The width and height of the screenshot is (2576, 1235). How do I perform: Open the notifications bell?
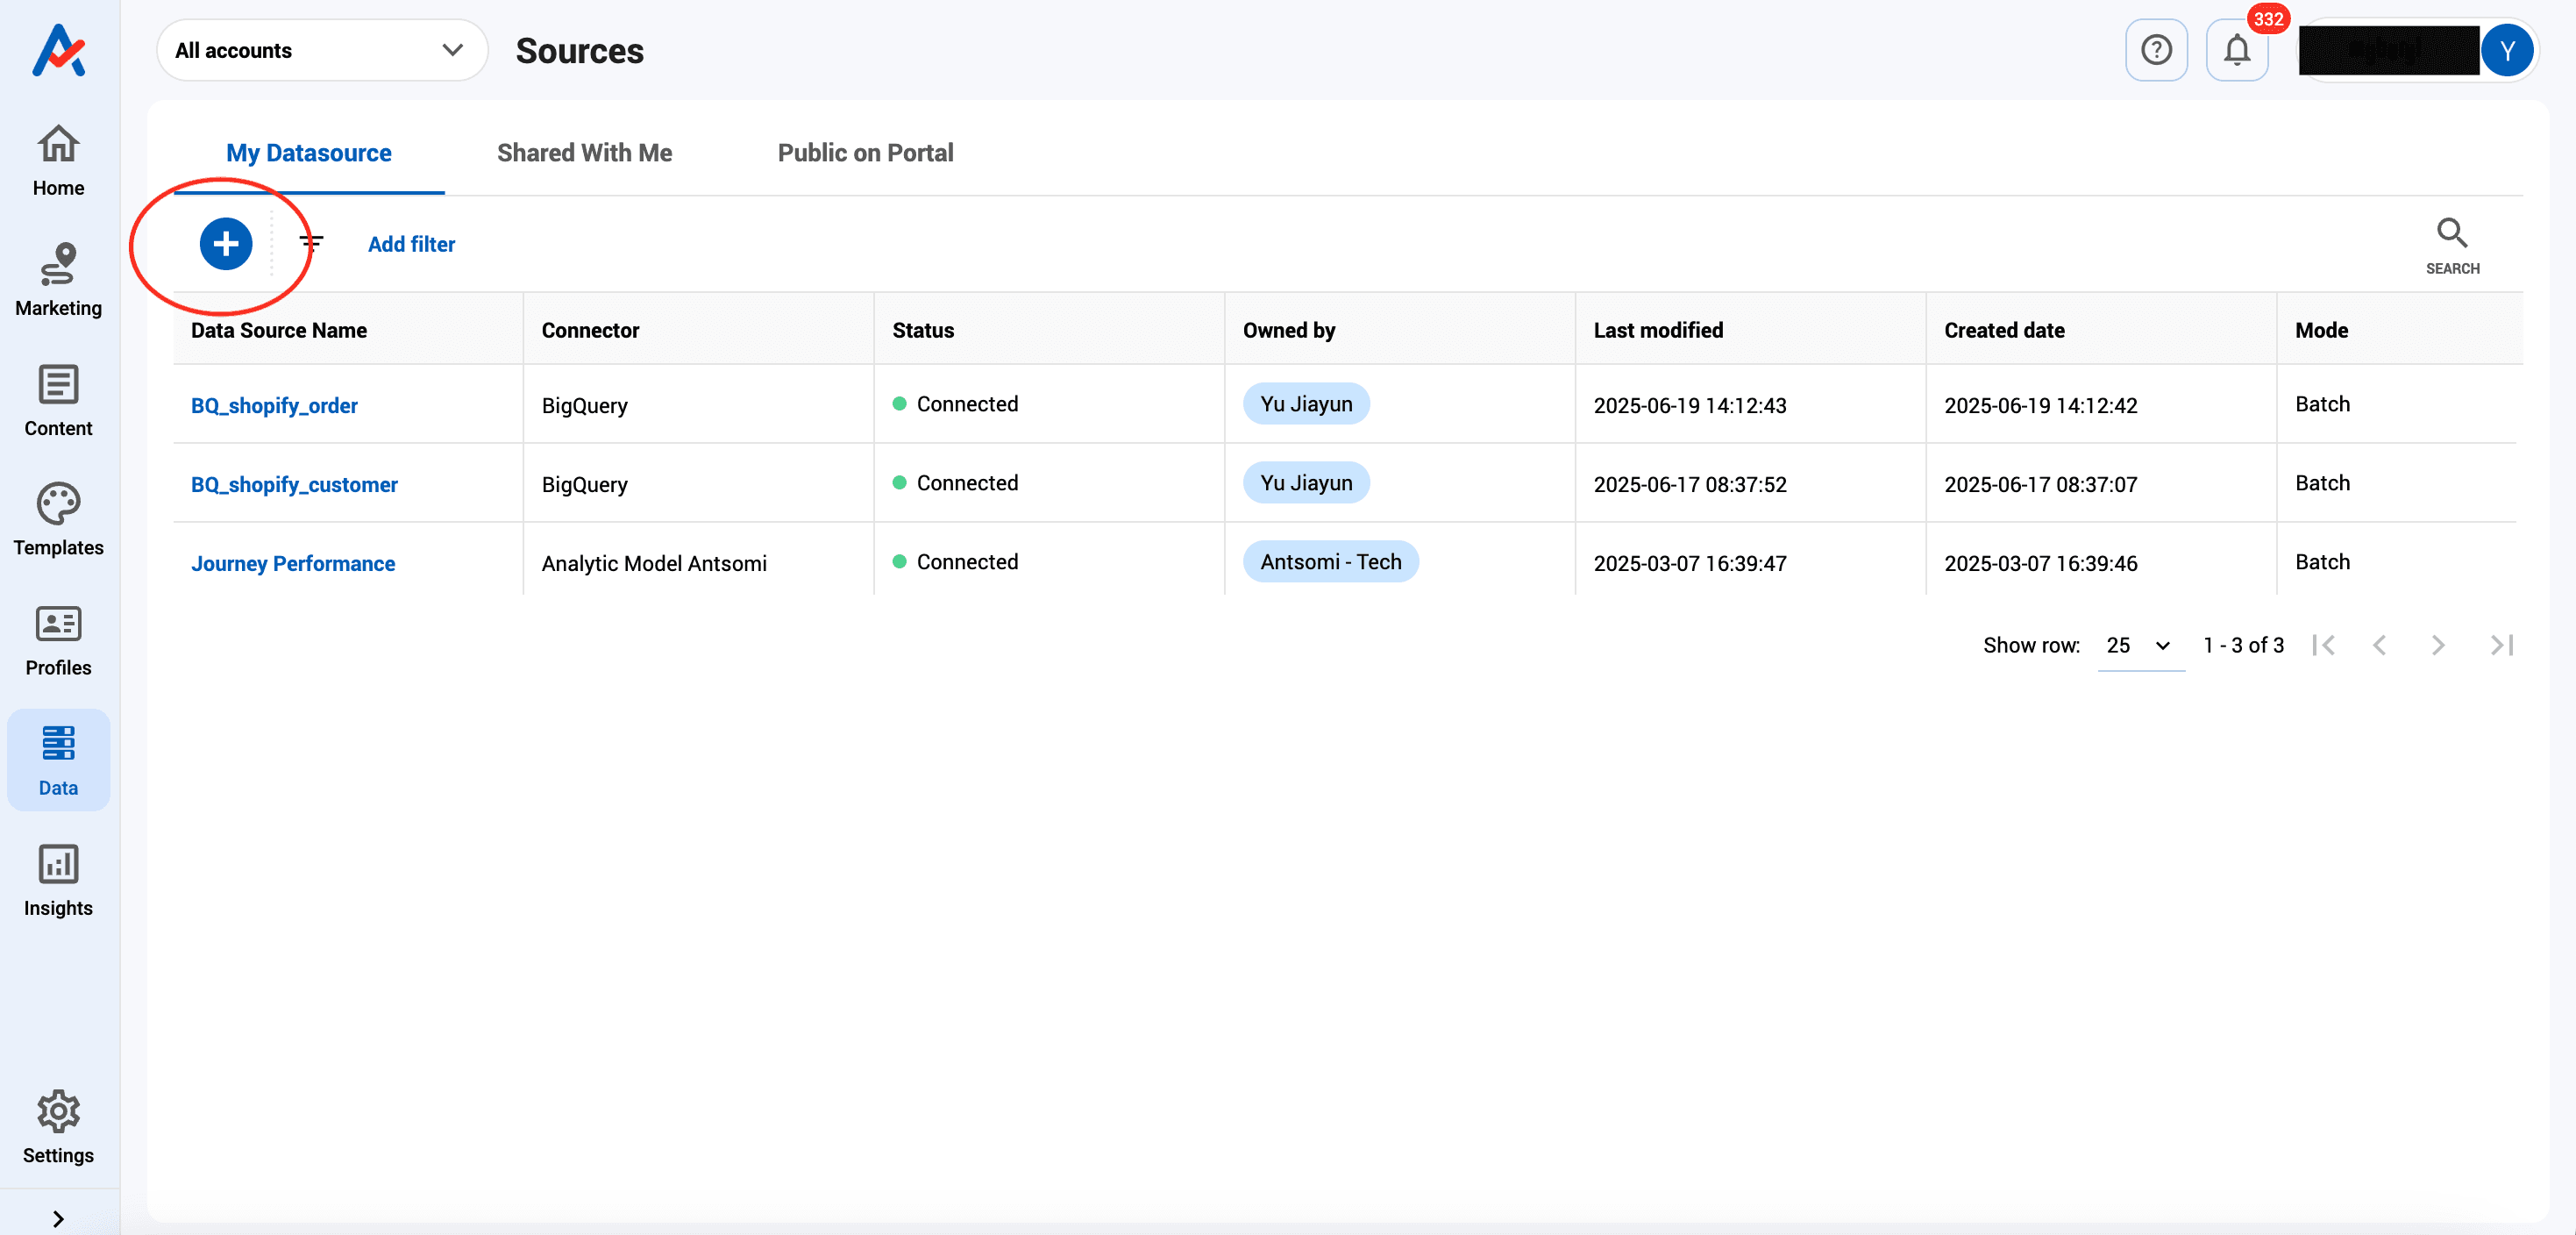[x=2236, y=50]
